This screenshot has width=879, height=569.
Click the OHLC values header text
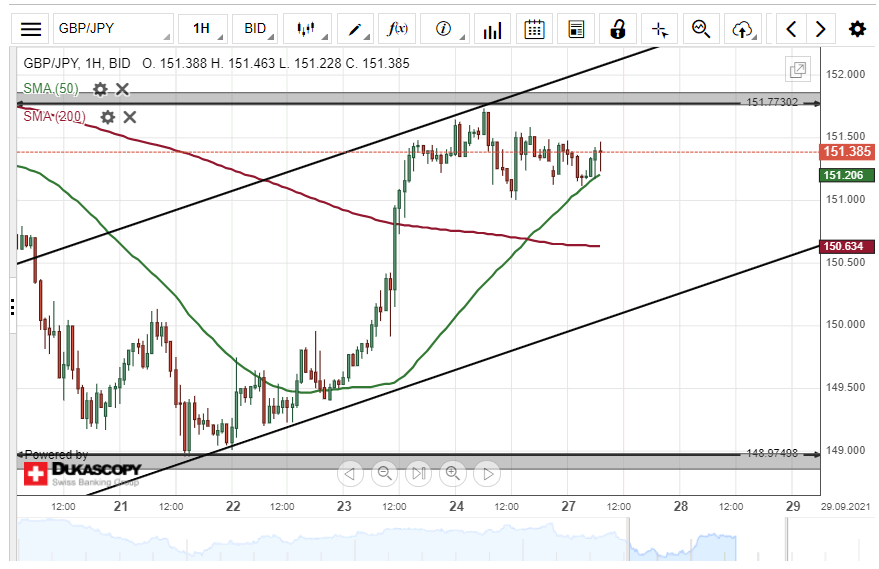(x=276, y=63)
